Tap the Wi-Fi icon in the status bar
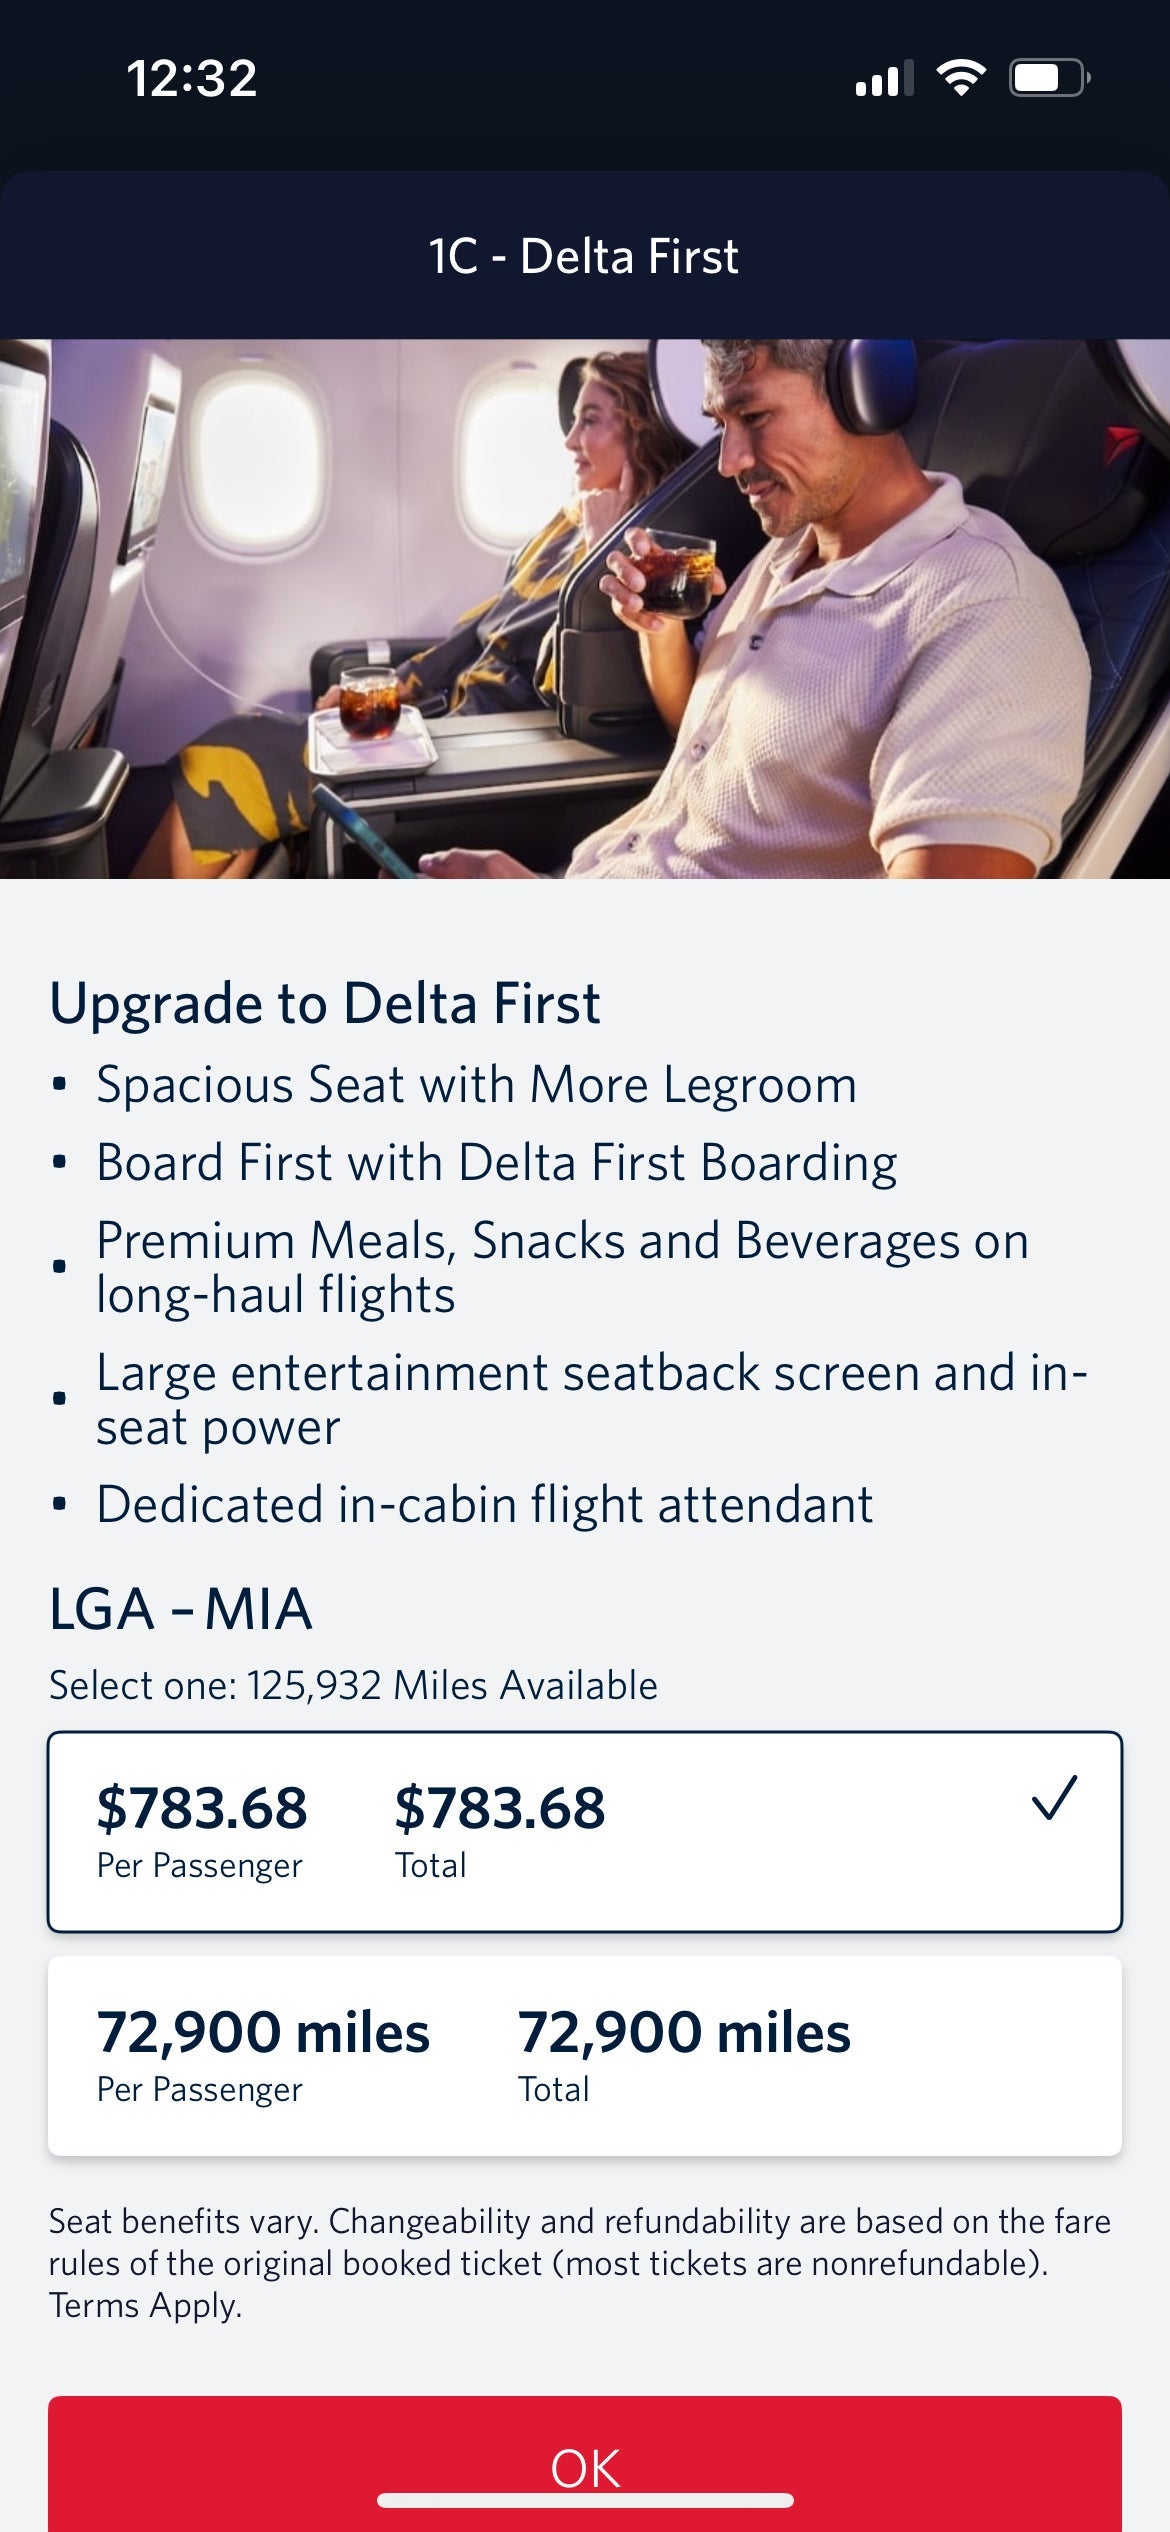 click(963, 79)
